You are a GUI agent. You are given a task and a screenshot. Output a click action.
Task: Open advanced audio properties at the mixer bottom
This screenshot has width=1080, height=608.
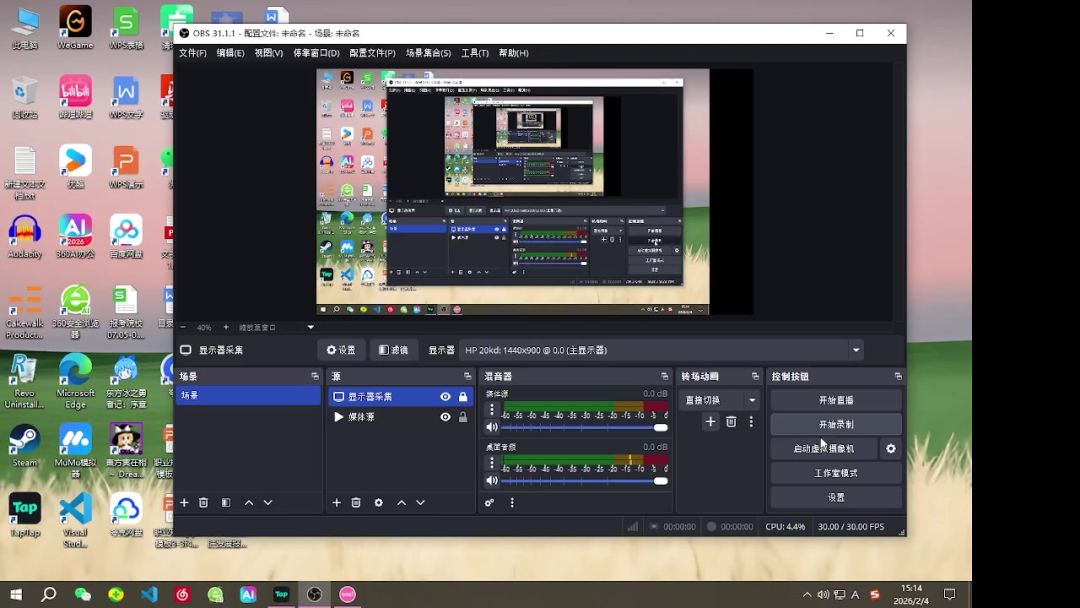coord(490,503)
